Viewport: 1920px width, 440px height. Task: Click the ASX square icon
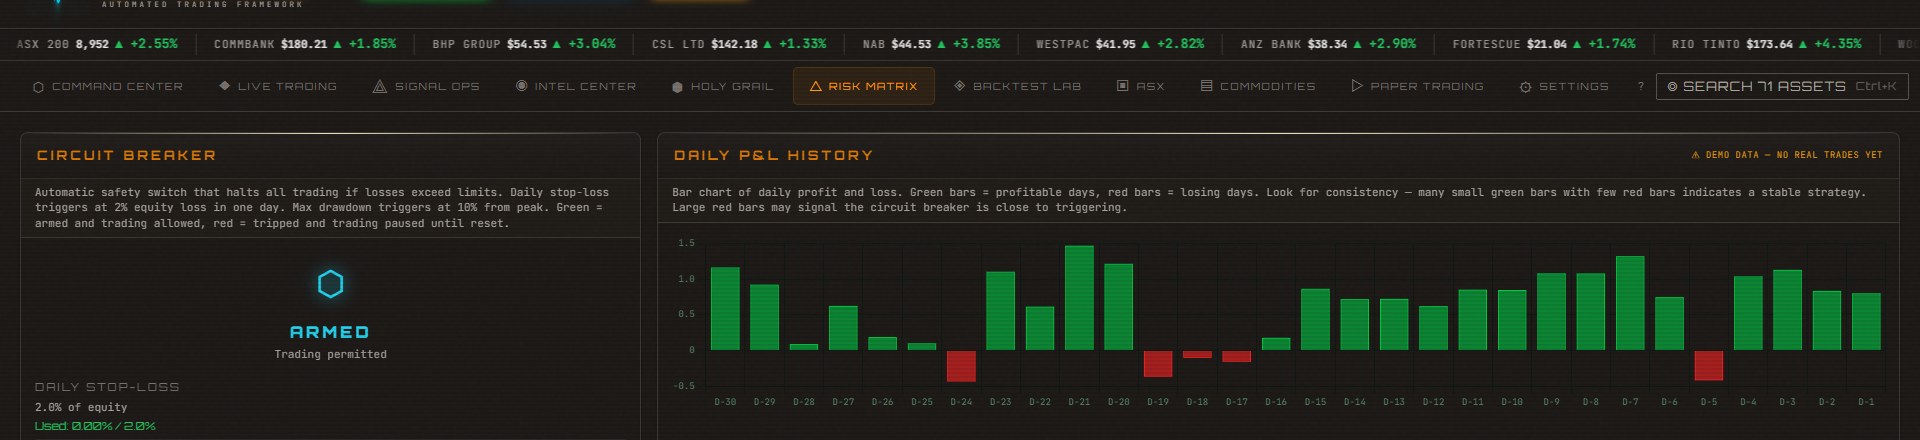1123,86
